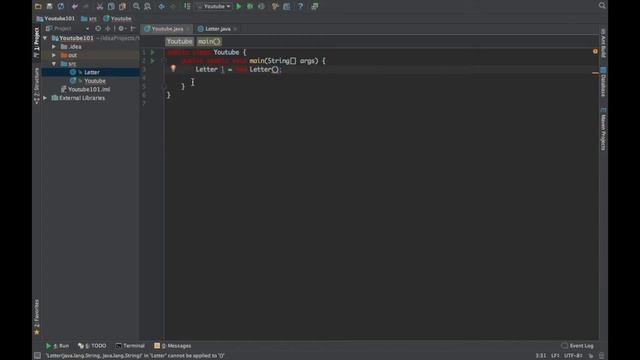Click the error indicator at editor top right
The height and width of the screenshot is (360, 640).
595,51
